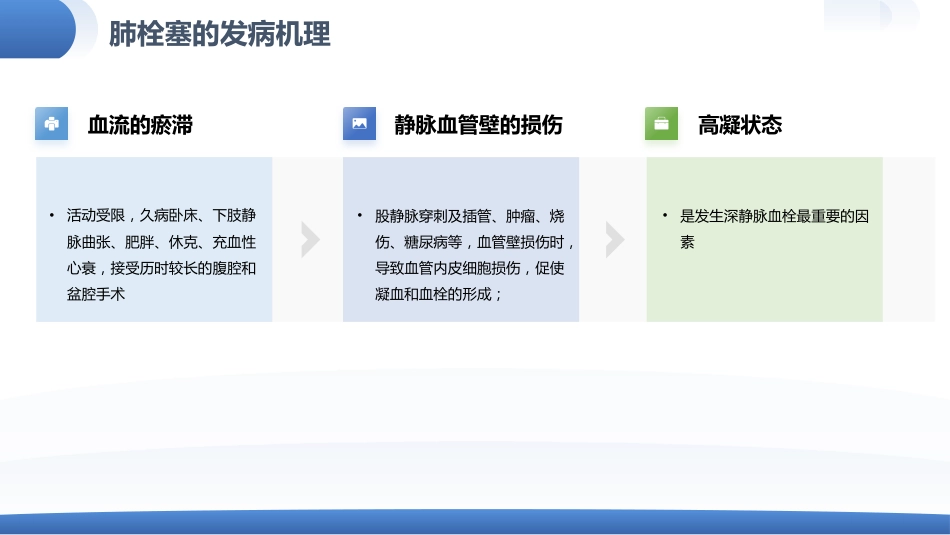
Task: Click the chevron arrow before the 高凝状态 card
Action: 615,240
